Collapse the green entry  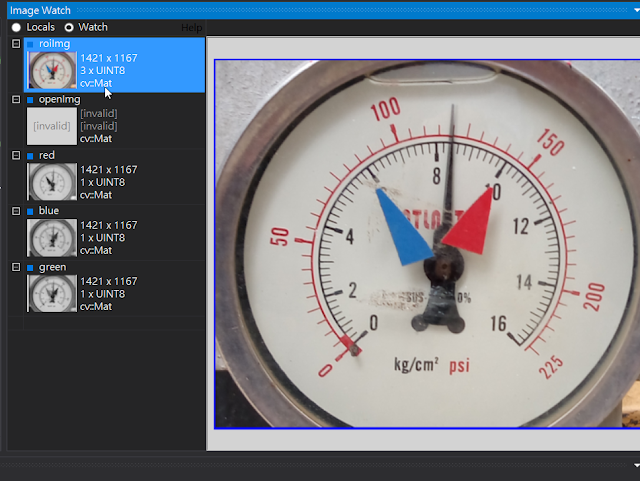click(x=16, y=267)
